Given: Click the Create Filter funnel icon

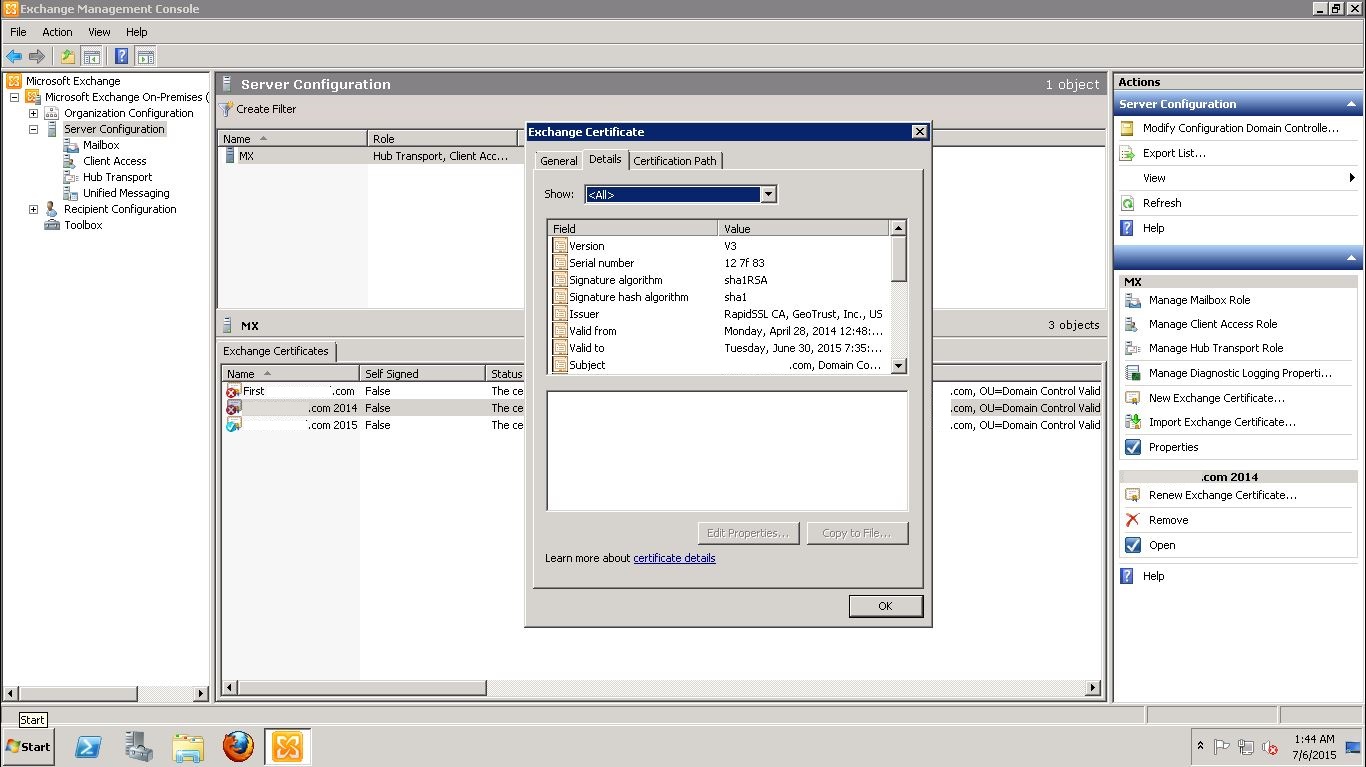Looking at the screenshot, I should click(227, 109).
